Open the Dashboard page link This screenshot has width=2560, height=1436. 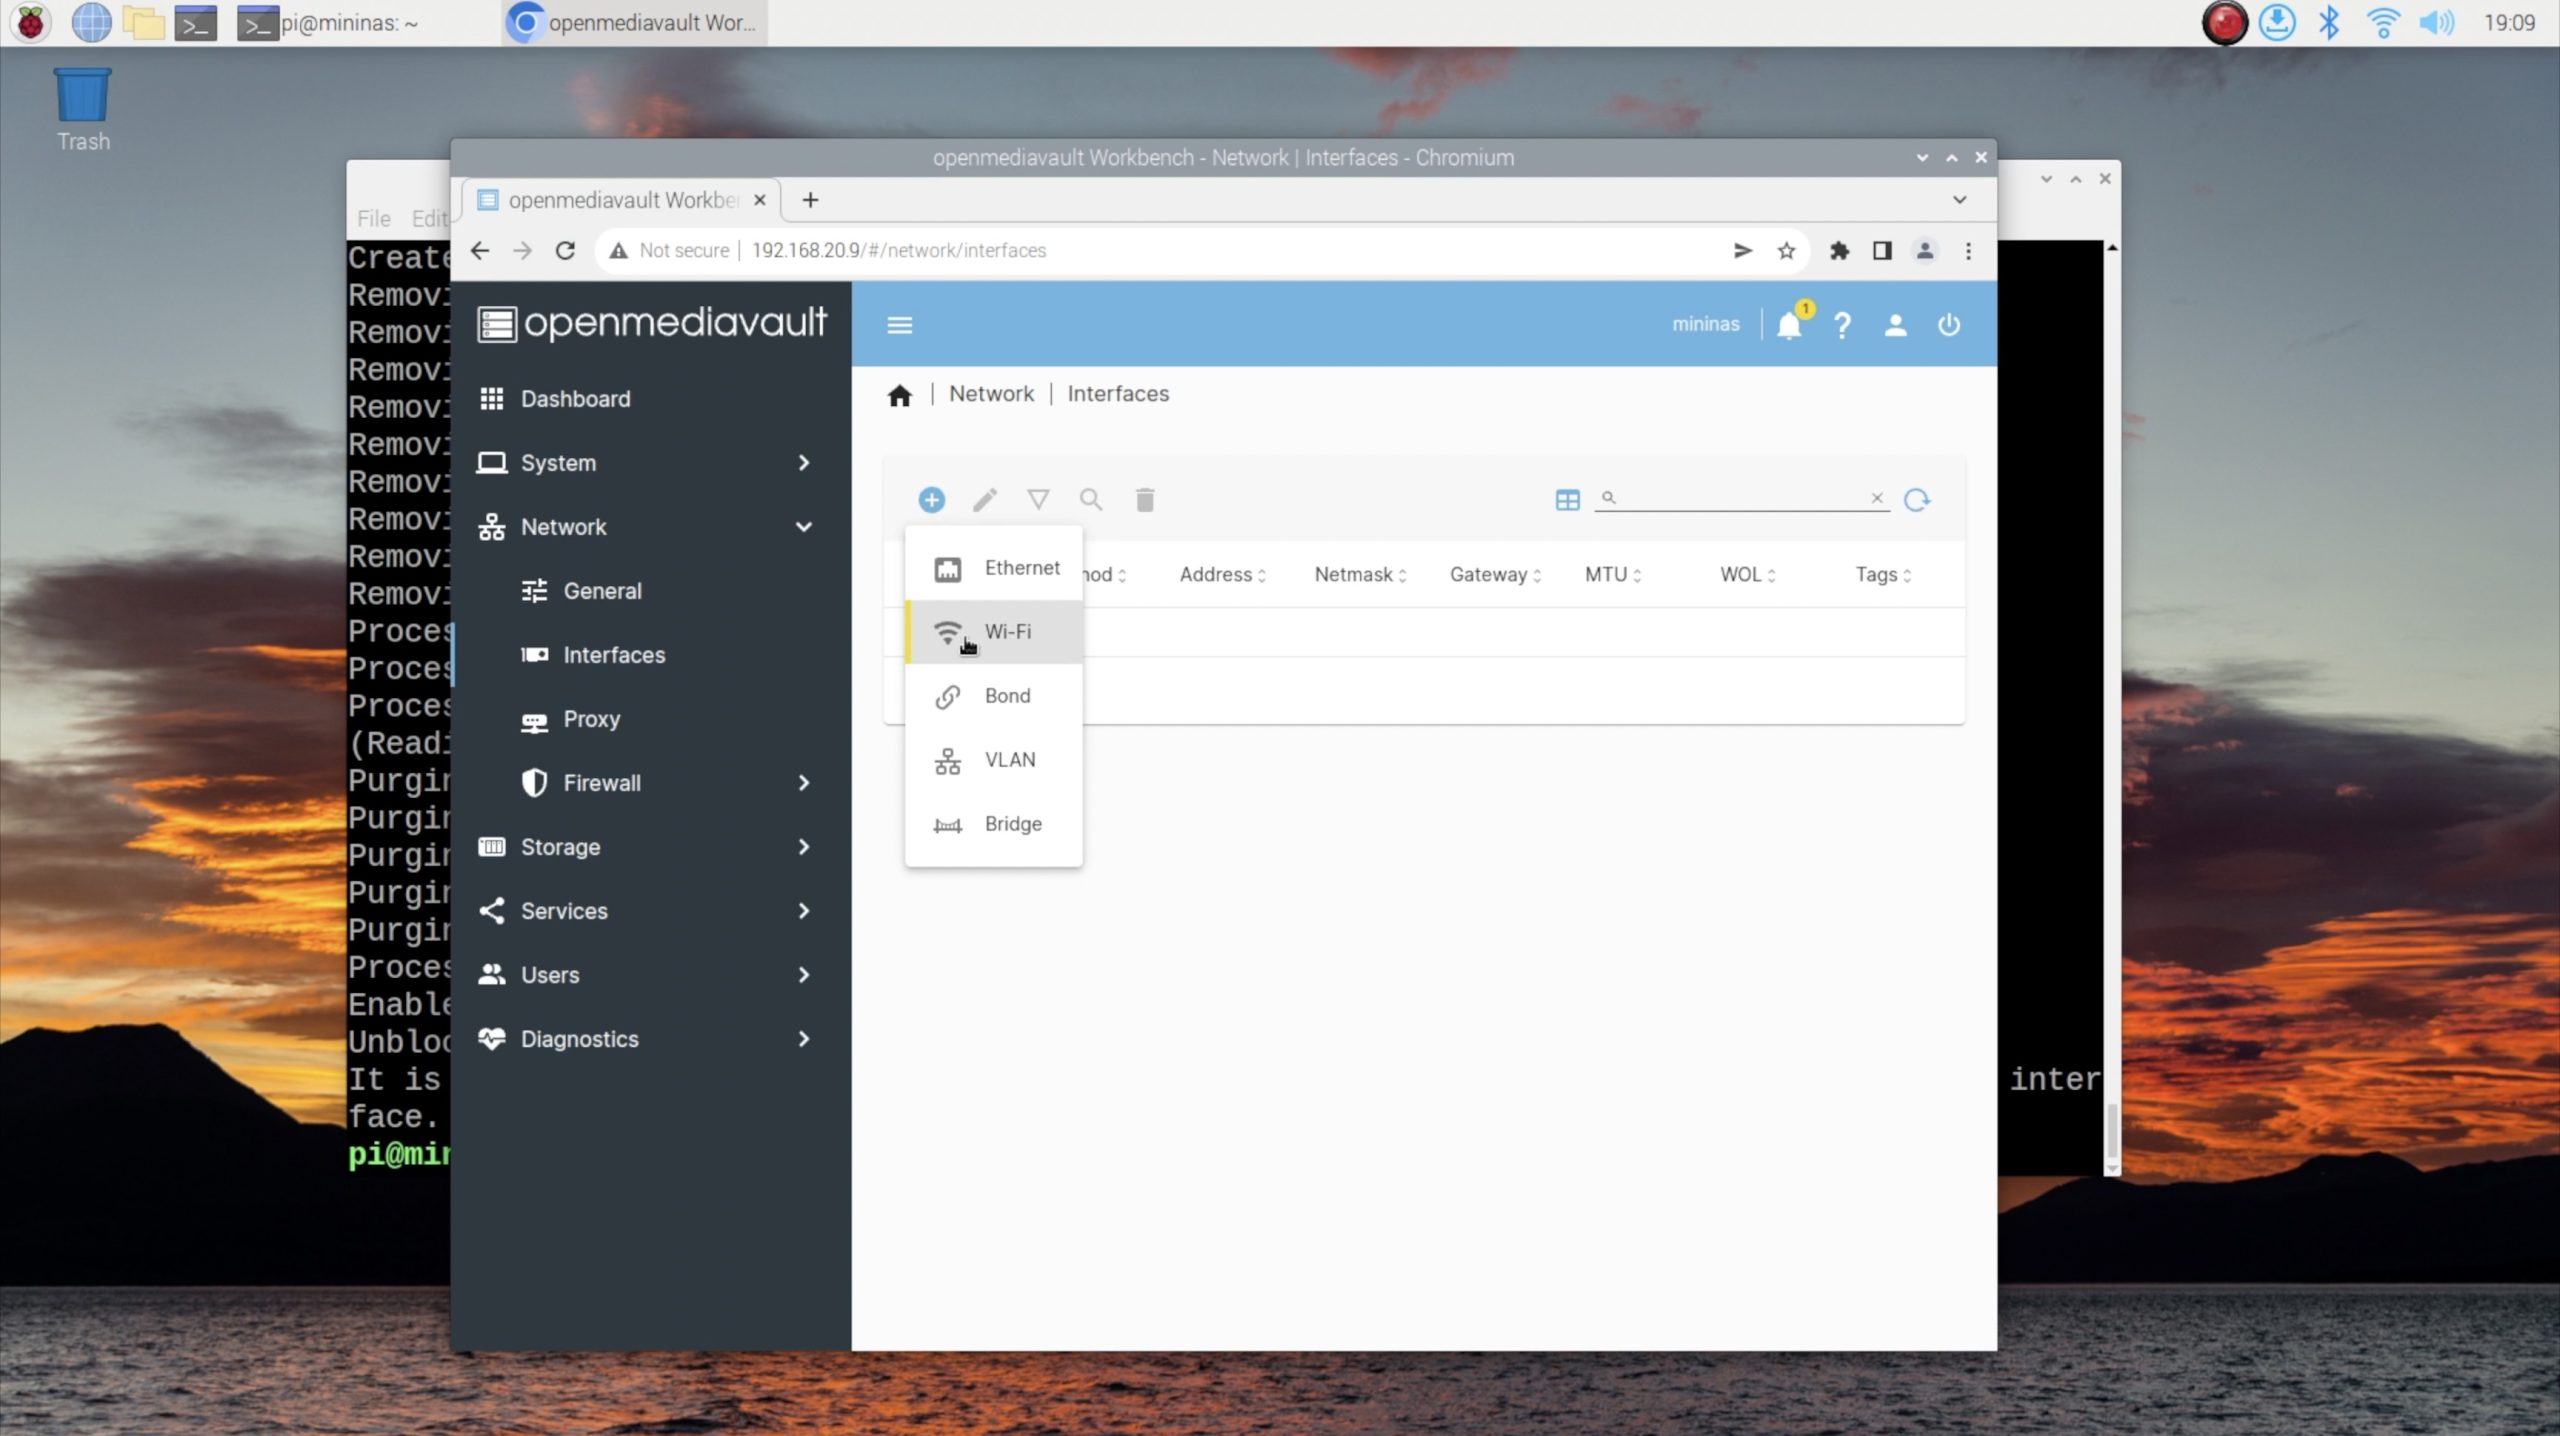pyautogui.click(x=575, y=399)
